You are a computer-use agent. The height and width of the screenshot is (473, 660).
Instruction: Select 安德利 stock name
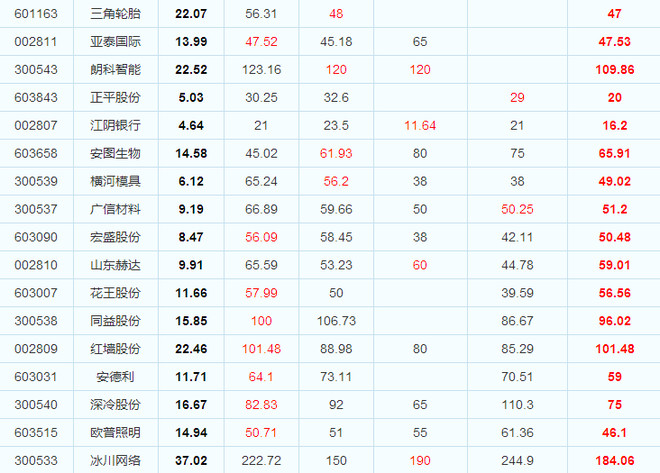click(x=115, y=377)
